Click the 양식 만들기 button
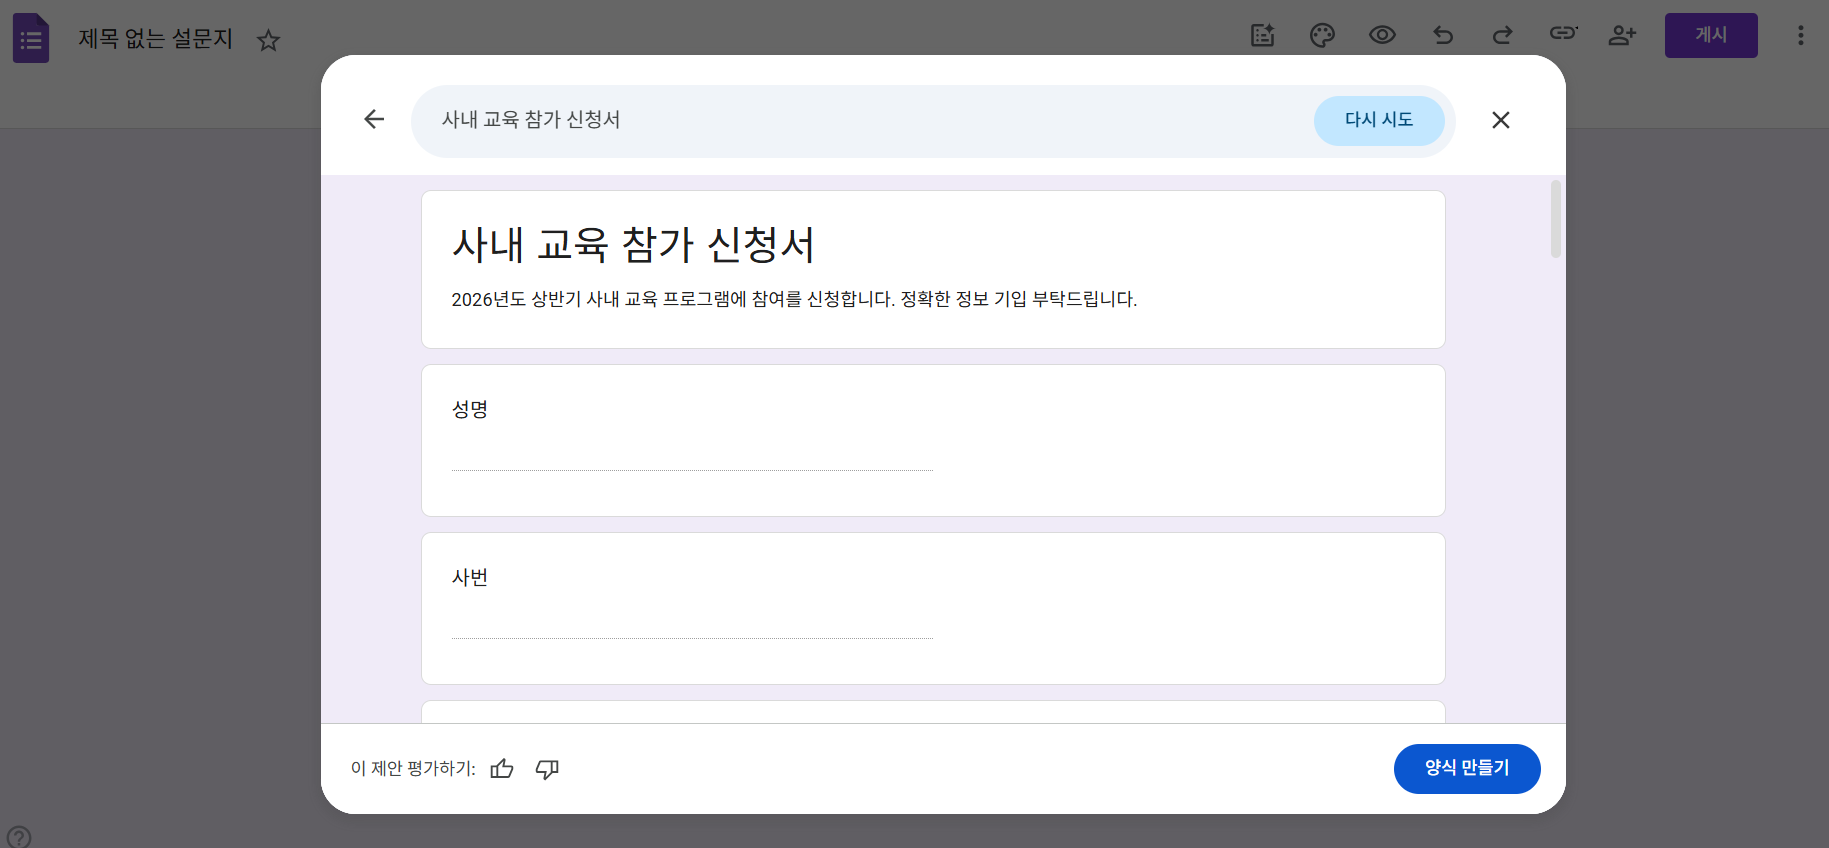This screenshot has width=1829, height=848. tap(1466, 768)
